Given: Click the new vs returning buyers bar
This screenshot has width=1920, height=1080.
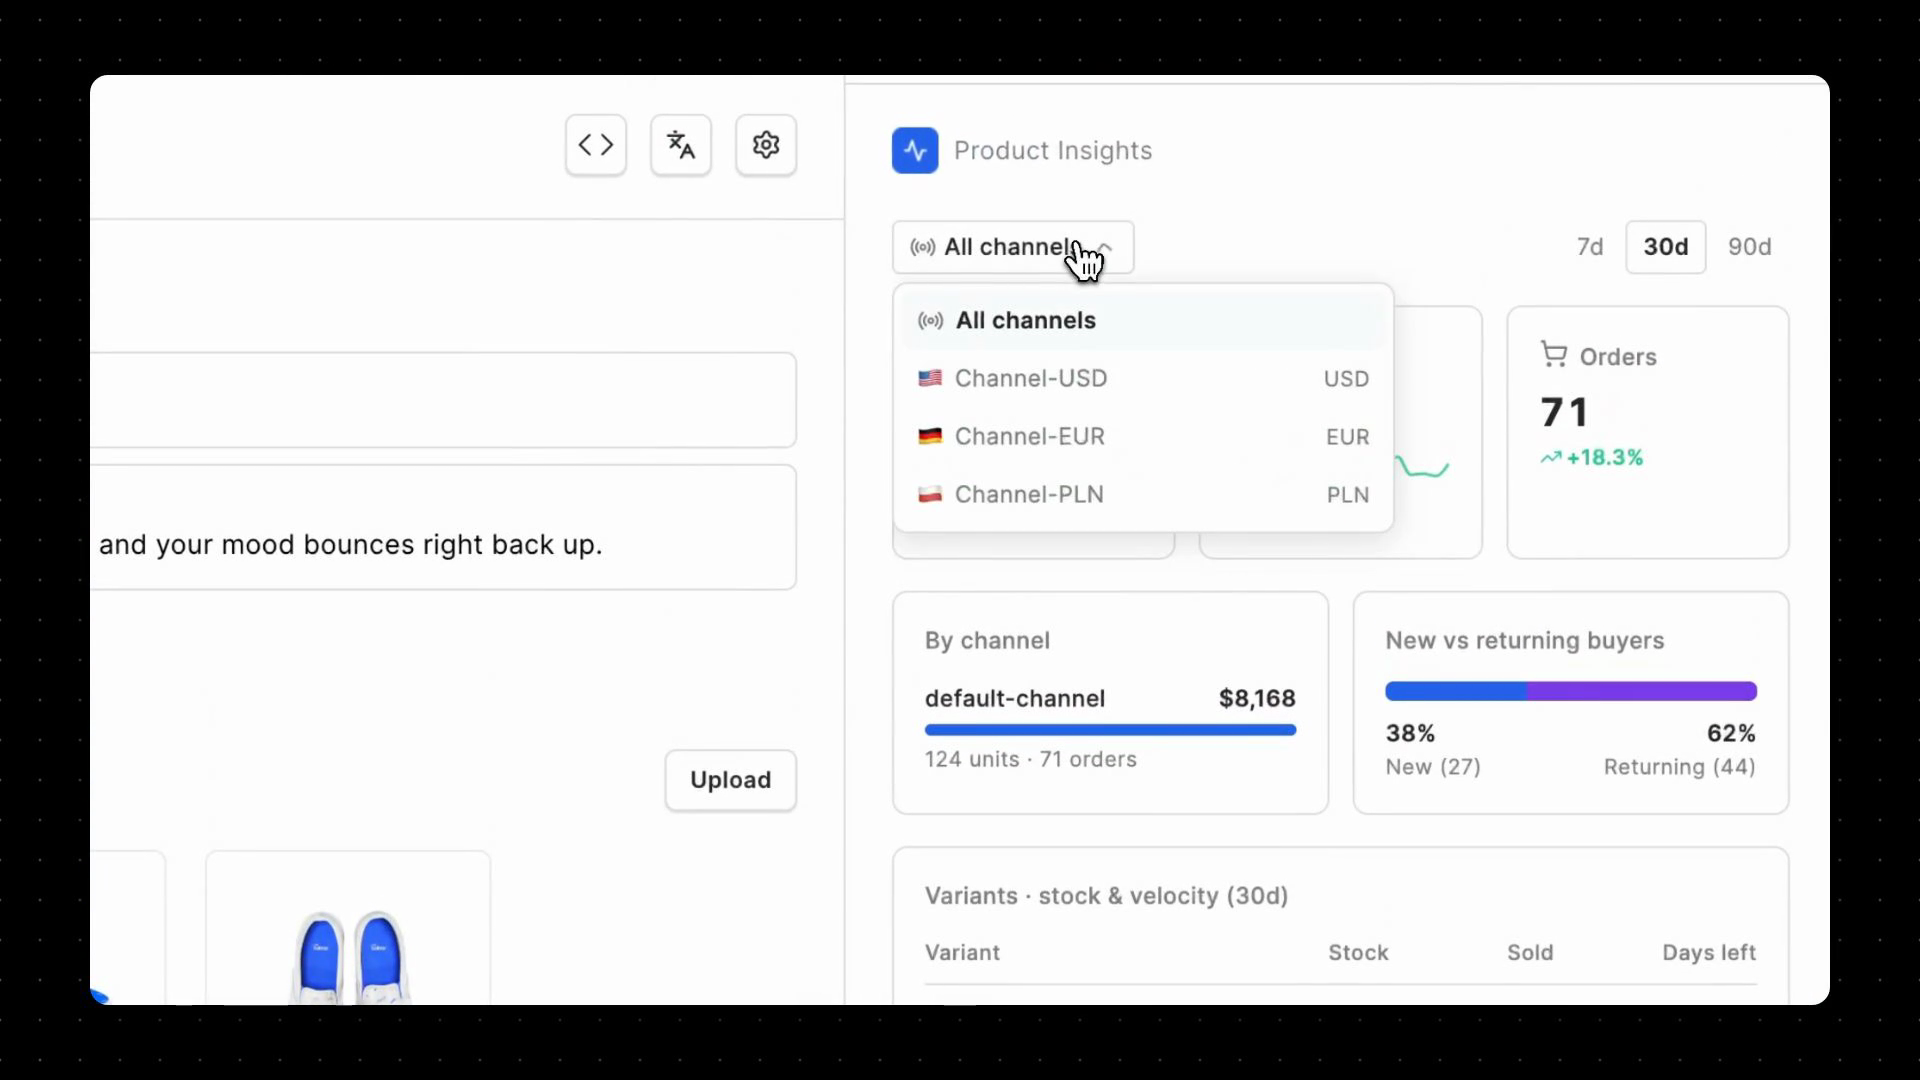Looking at the screenshot, I should point(1571,691).
